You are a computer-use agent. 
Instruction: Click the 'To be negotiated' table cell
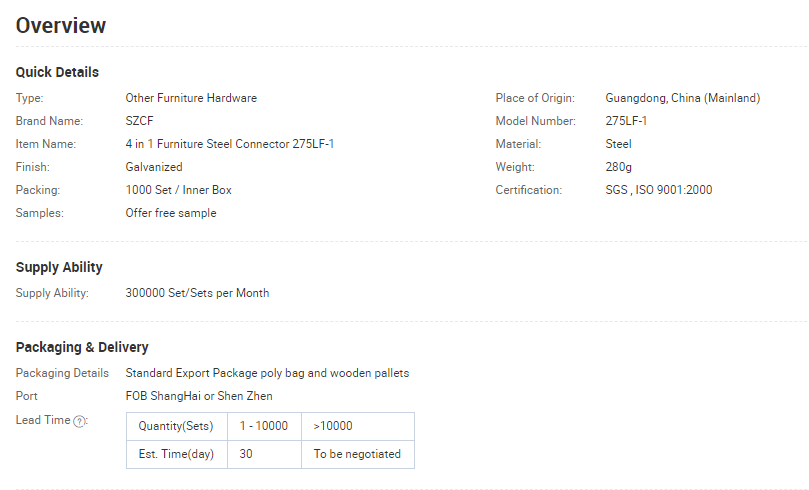pos(358,454)
